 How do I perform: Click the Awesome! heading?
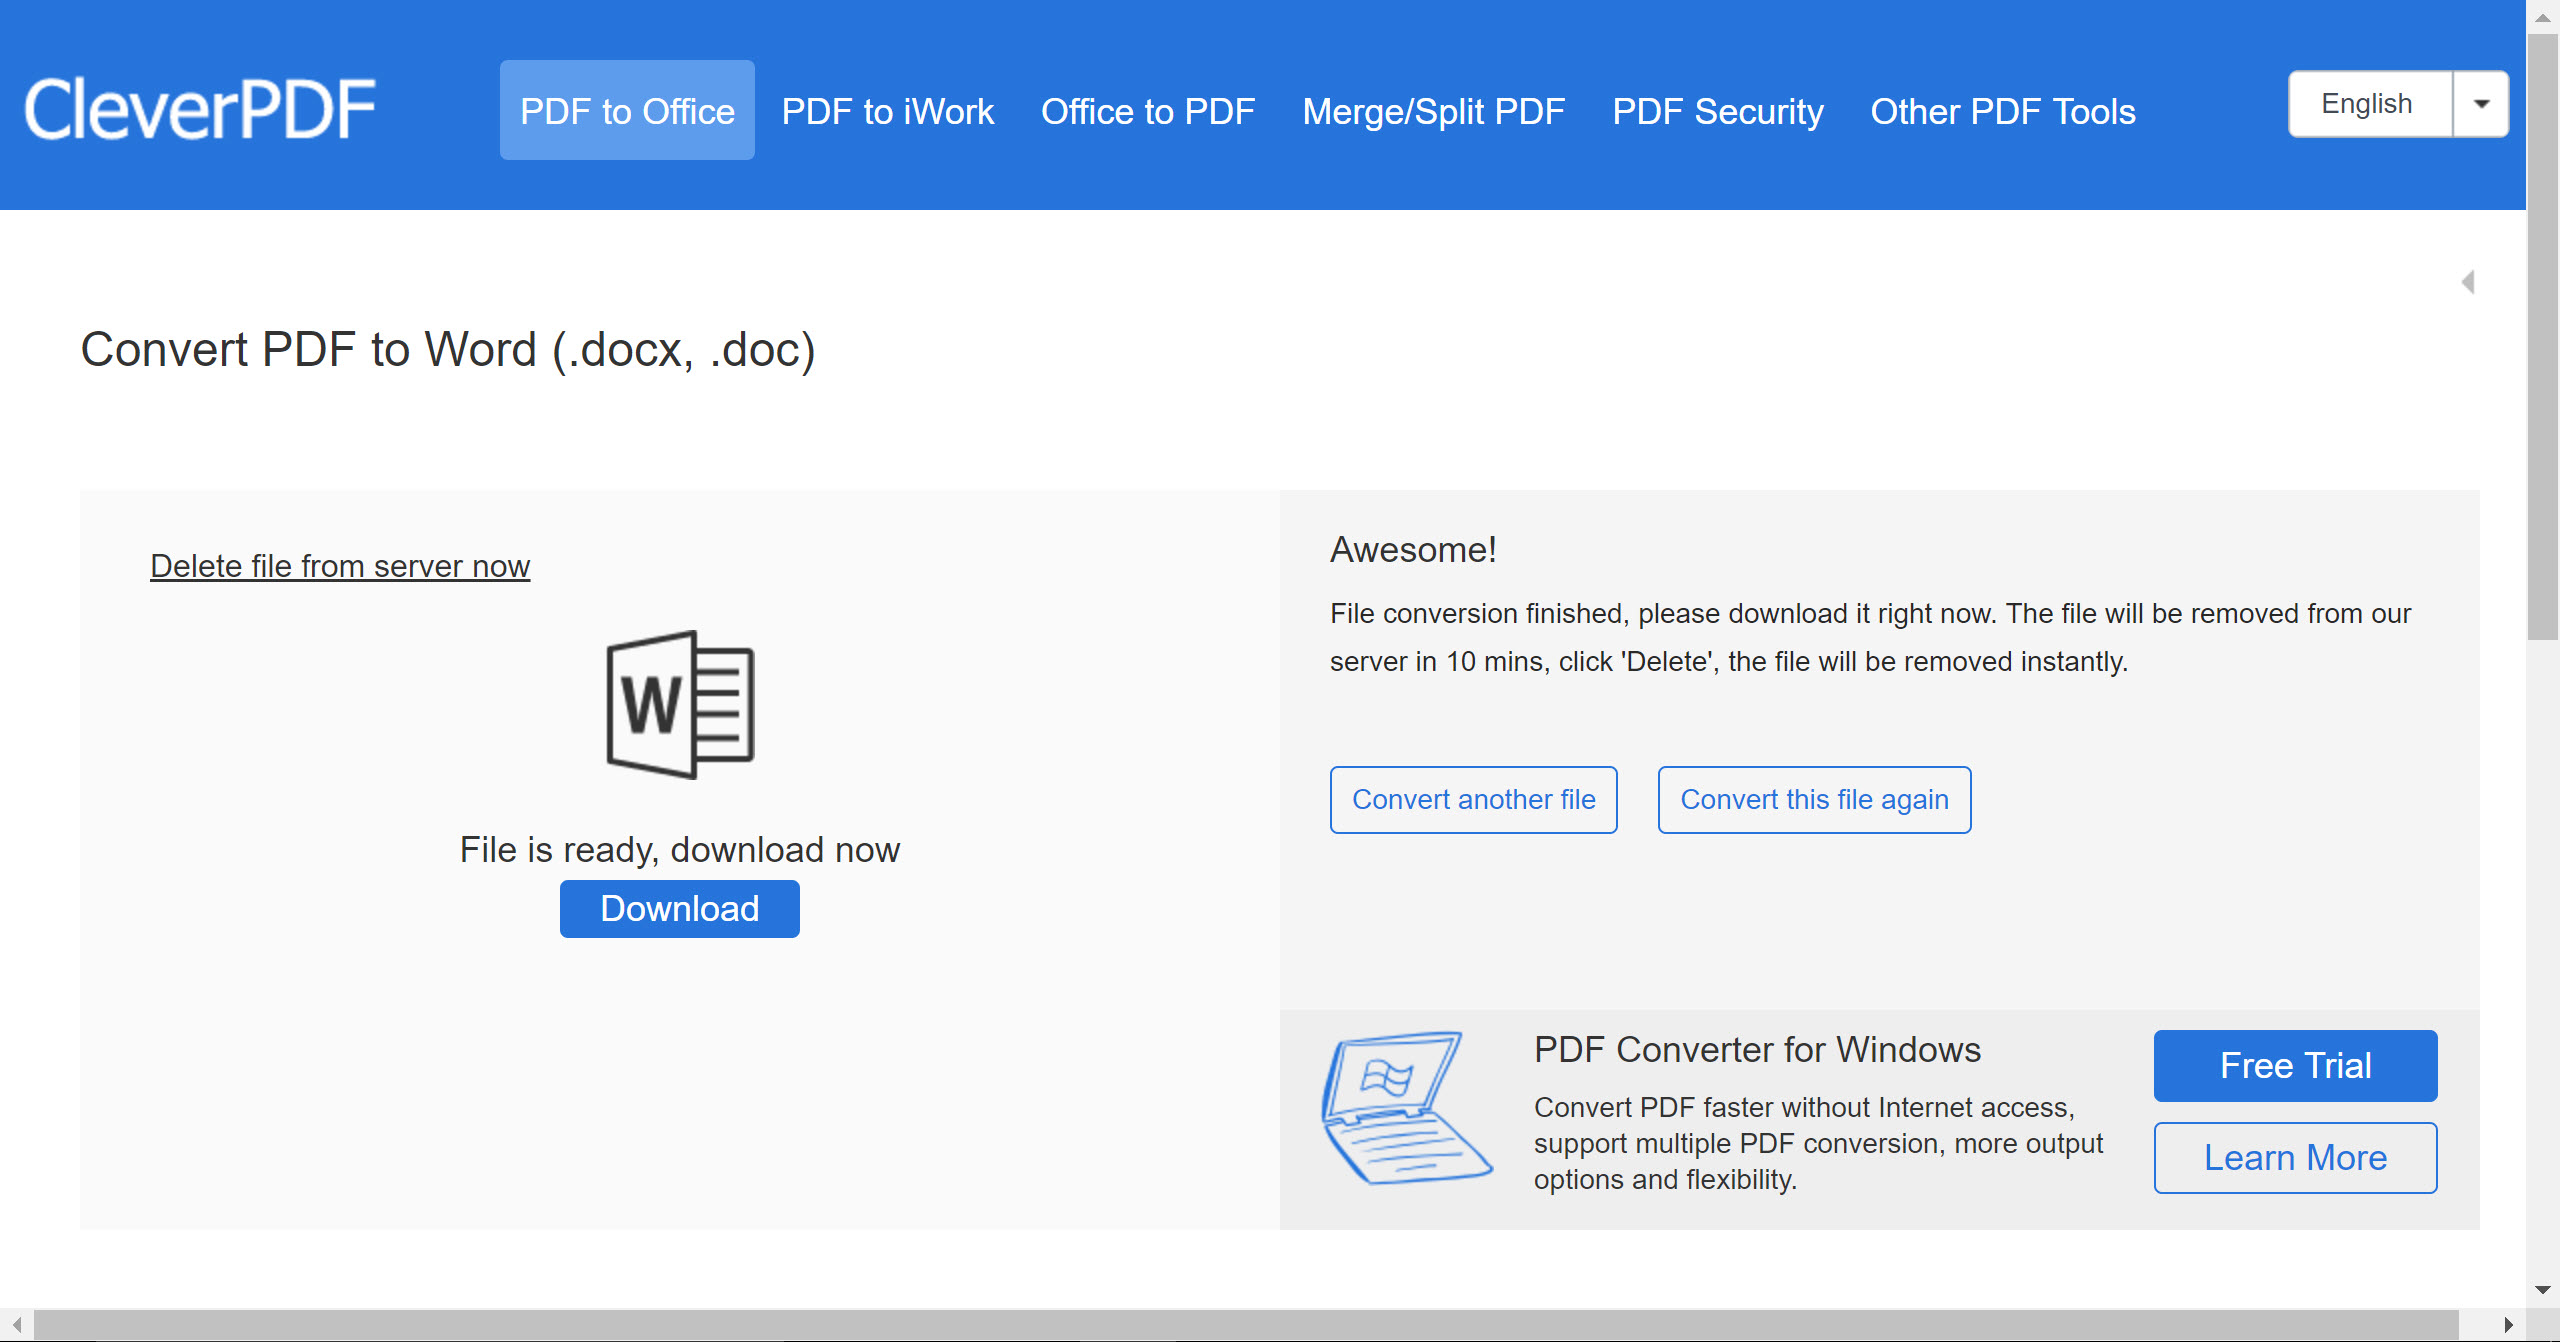pyautogui.click(x=1413, y=550)
